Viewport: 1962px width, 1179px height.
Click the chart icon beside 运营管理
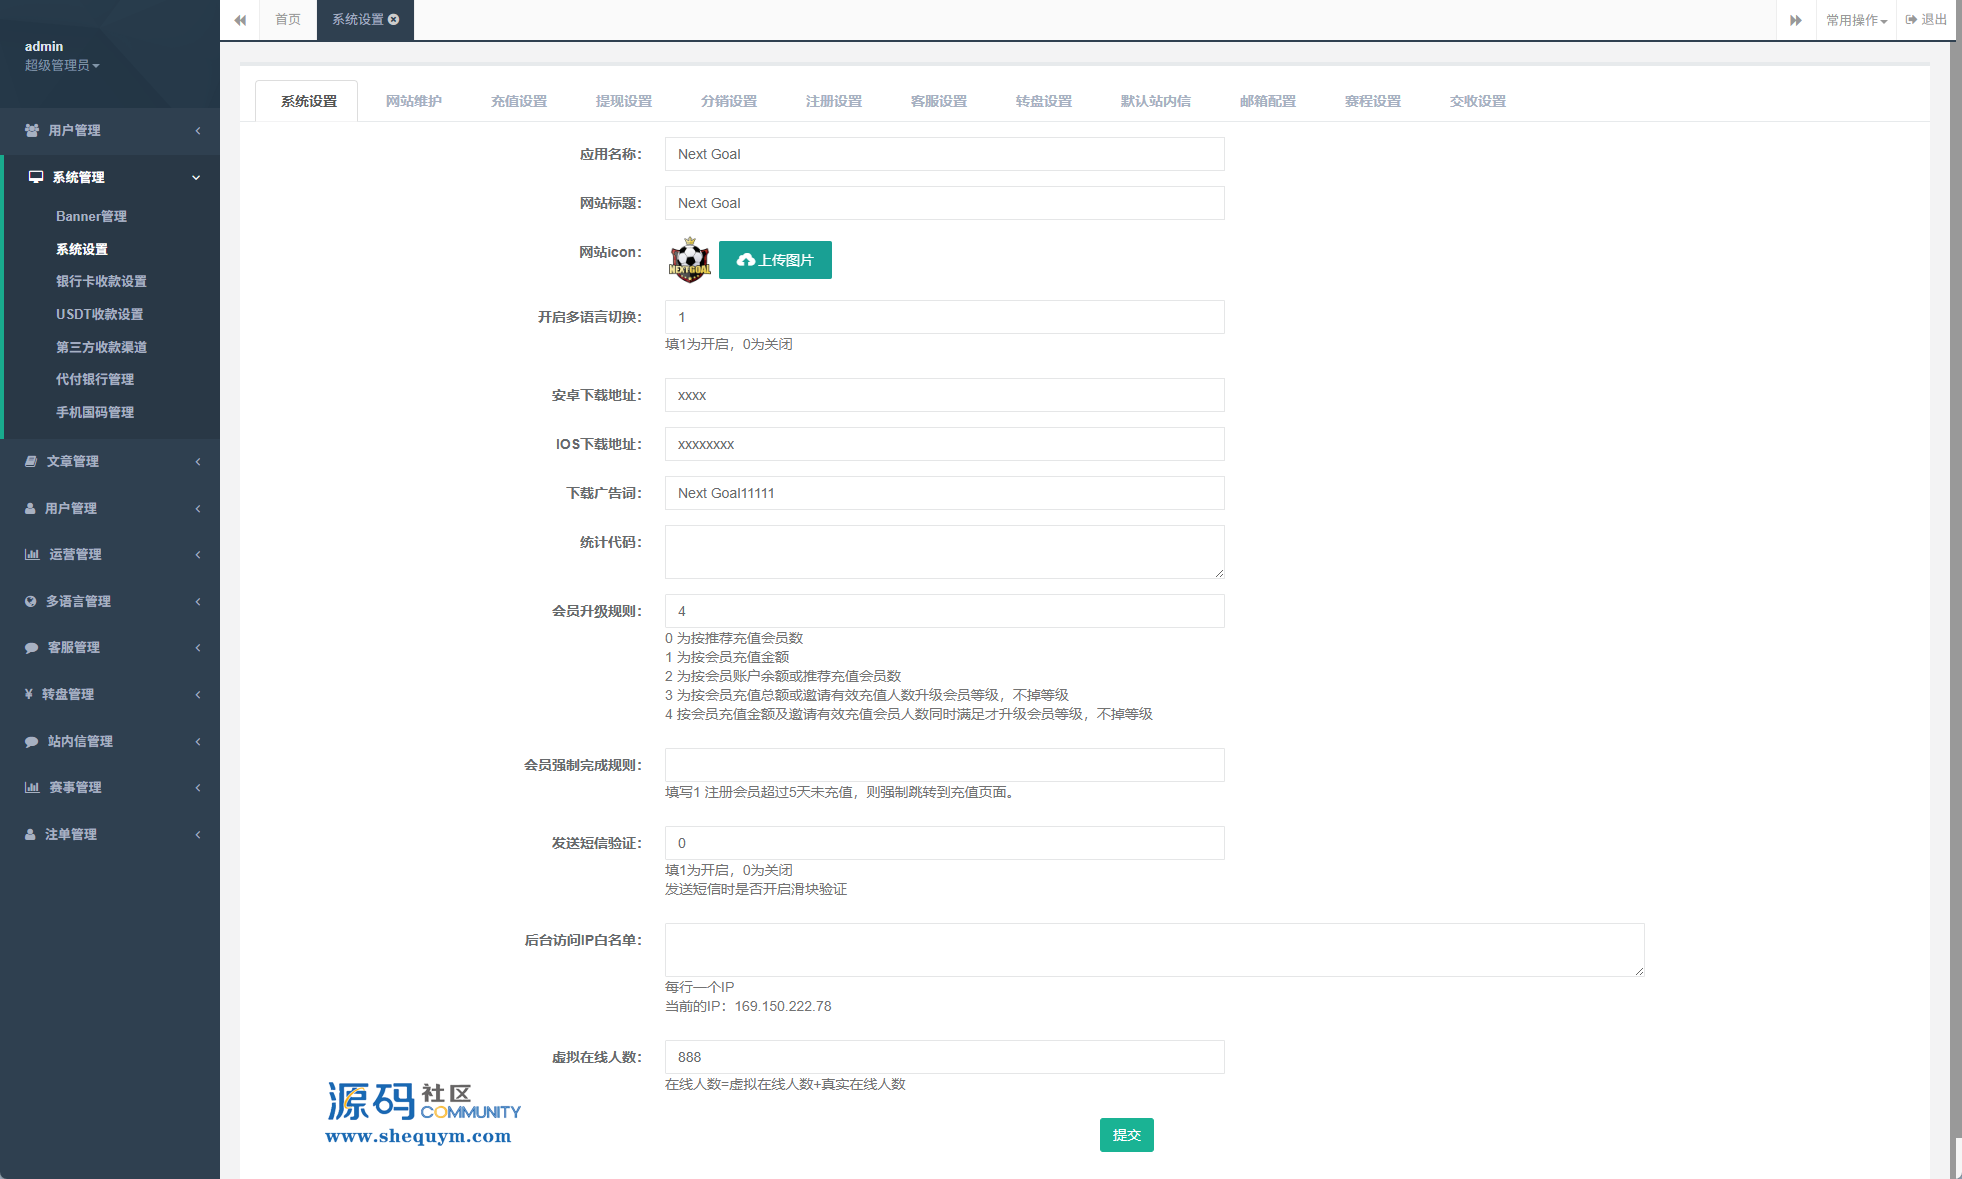[x=32, y=554]
